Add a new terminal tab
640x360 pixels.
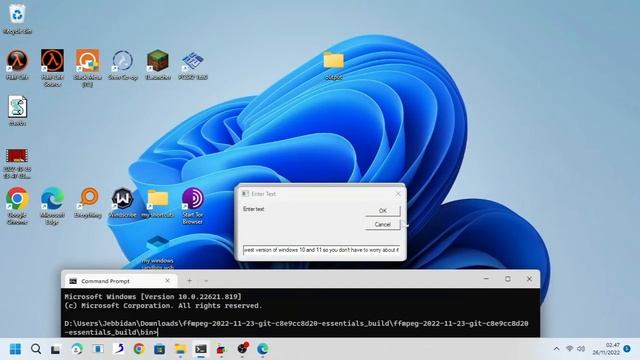189,281
